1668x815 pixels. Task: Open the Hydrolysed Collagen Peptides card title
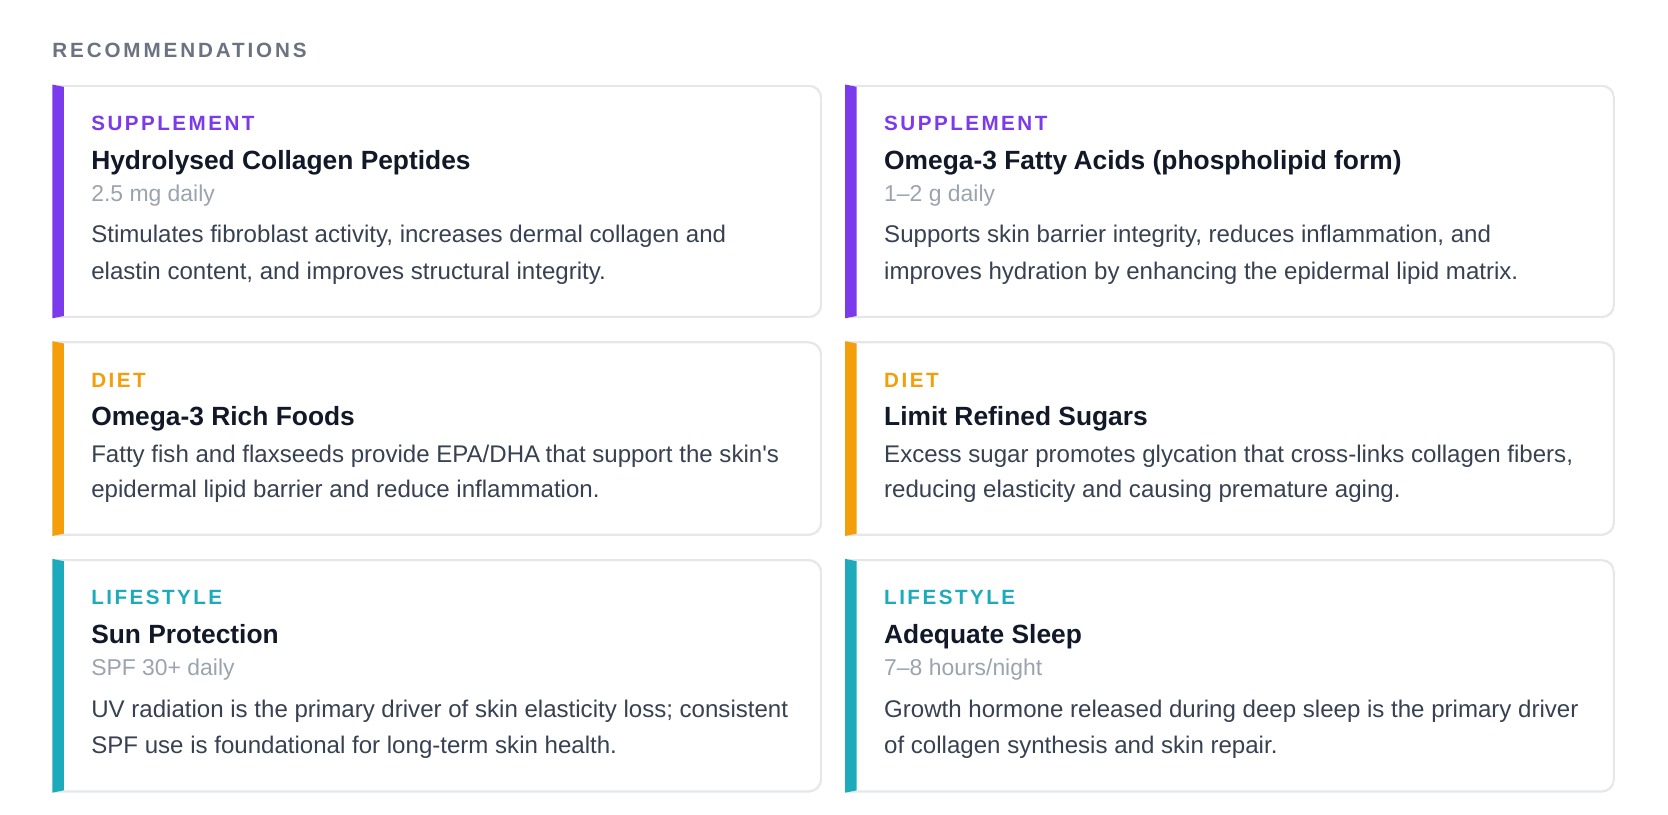click(x=280, y=160)
